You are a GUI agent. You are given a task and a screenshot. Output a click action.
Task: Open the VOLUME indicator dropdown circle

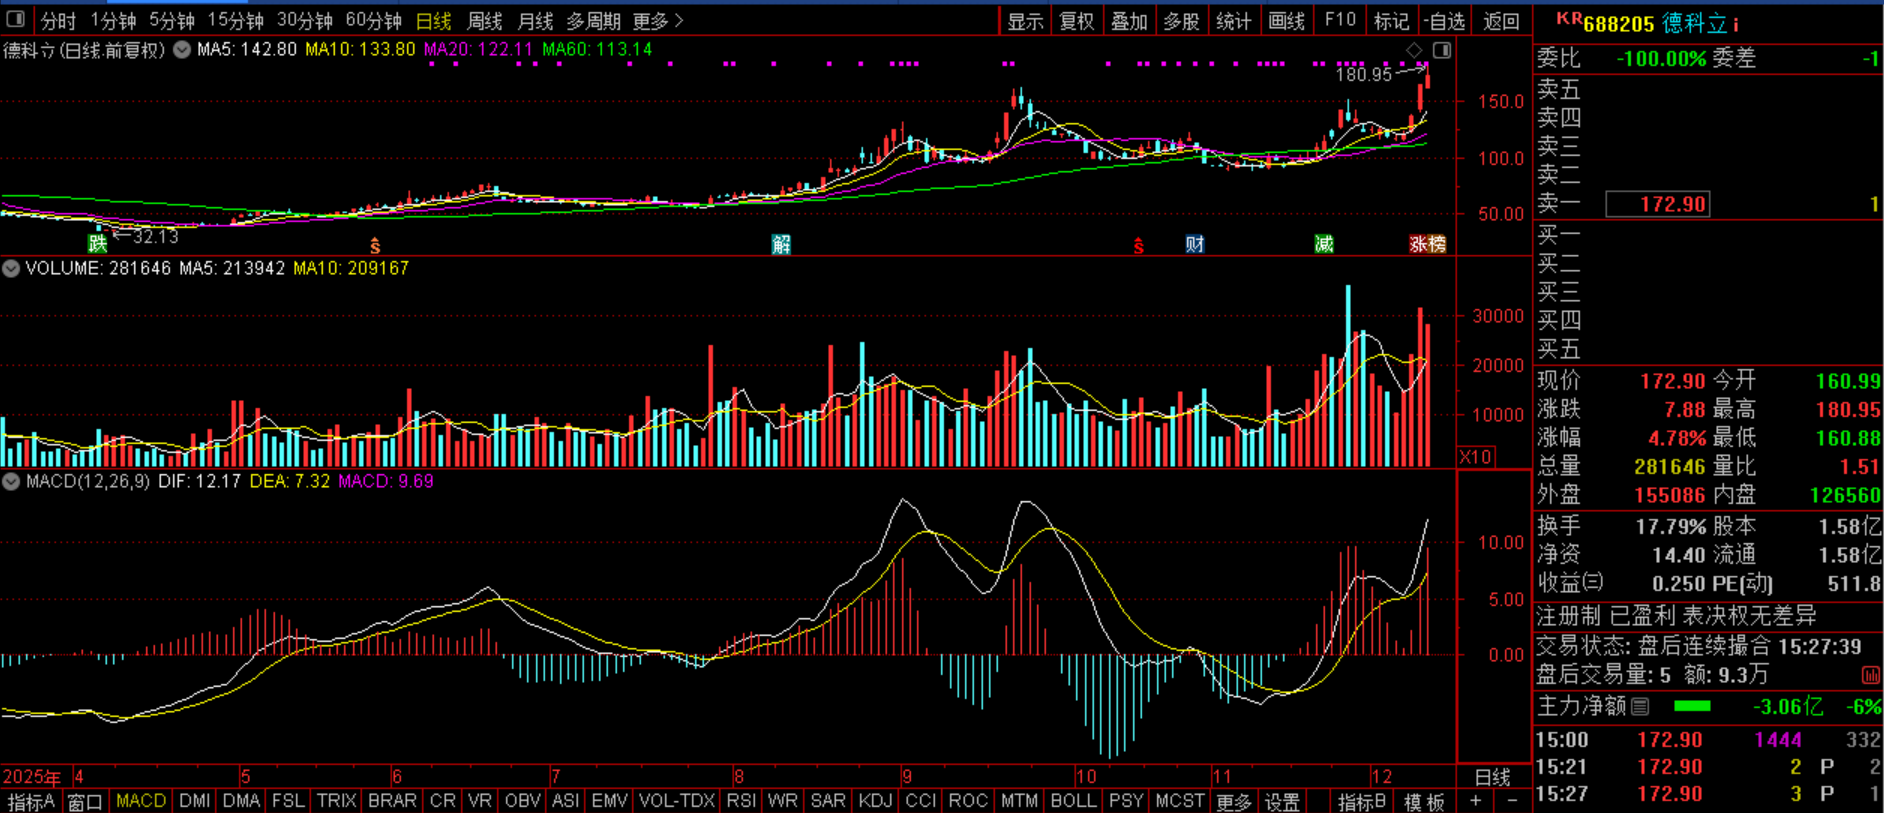tap(11, 268)
